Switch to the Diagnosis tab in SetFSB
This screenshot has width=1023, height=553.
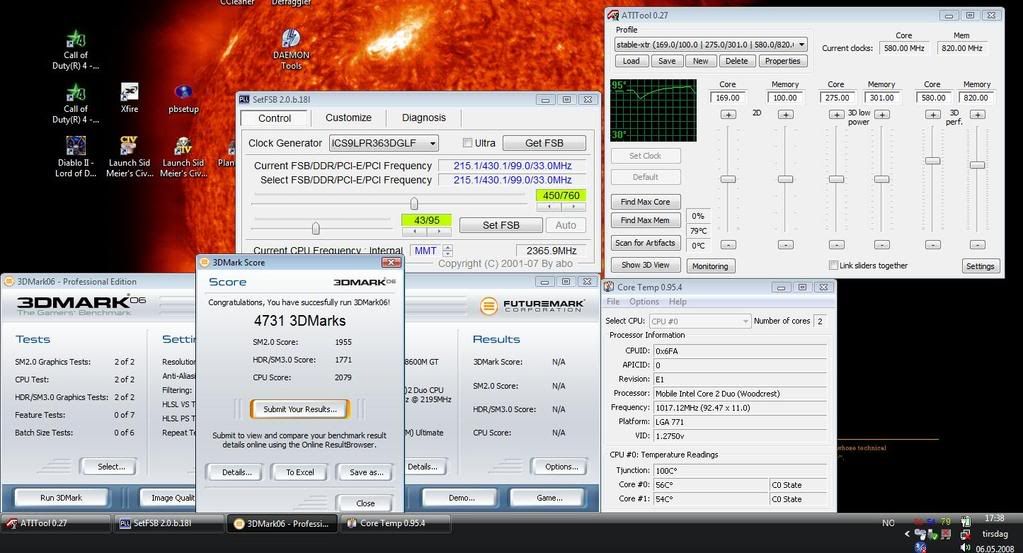point(423,118)
